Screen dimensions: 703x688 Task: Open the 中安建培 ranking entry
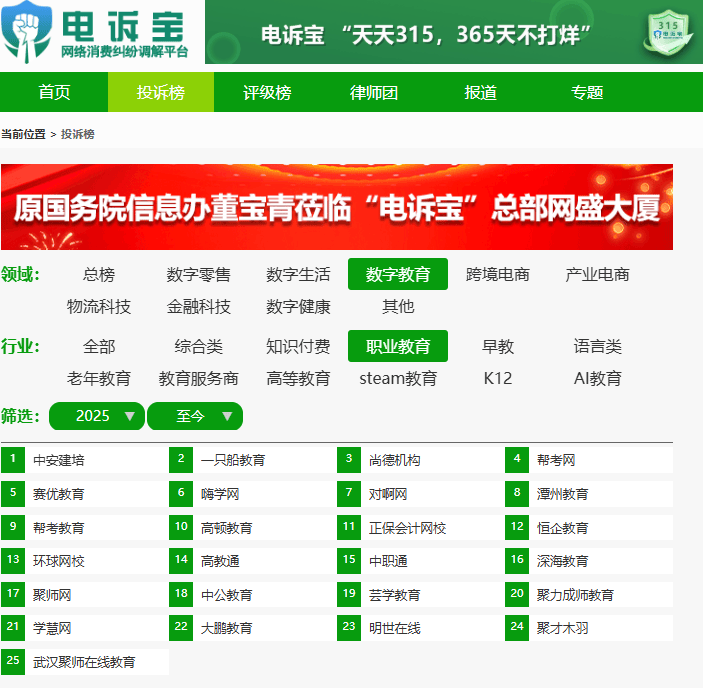point(59,460)
